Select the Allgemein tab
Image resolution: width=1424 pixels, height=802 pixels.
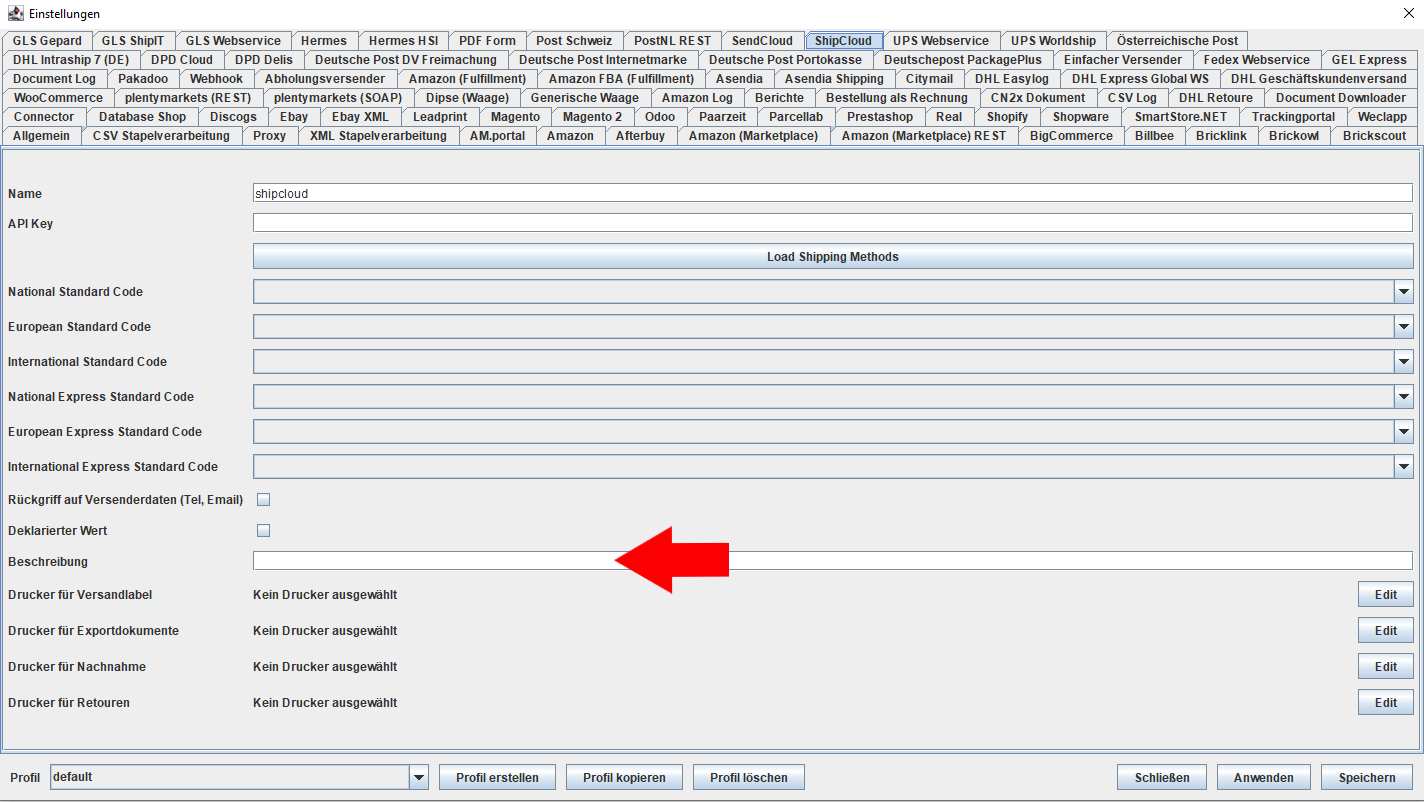coord(42,136)
